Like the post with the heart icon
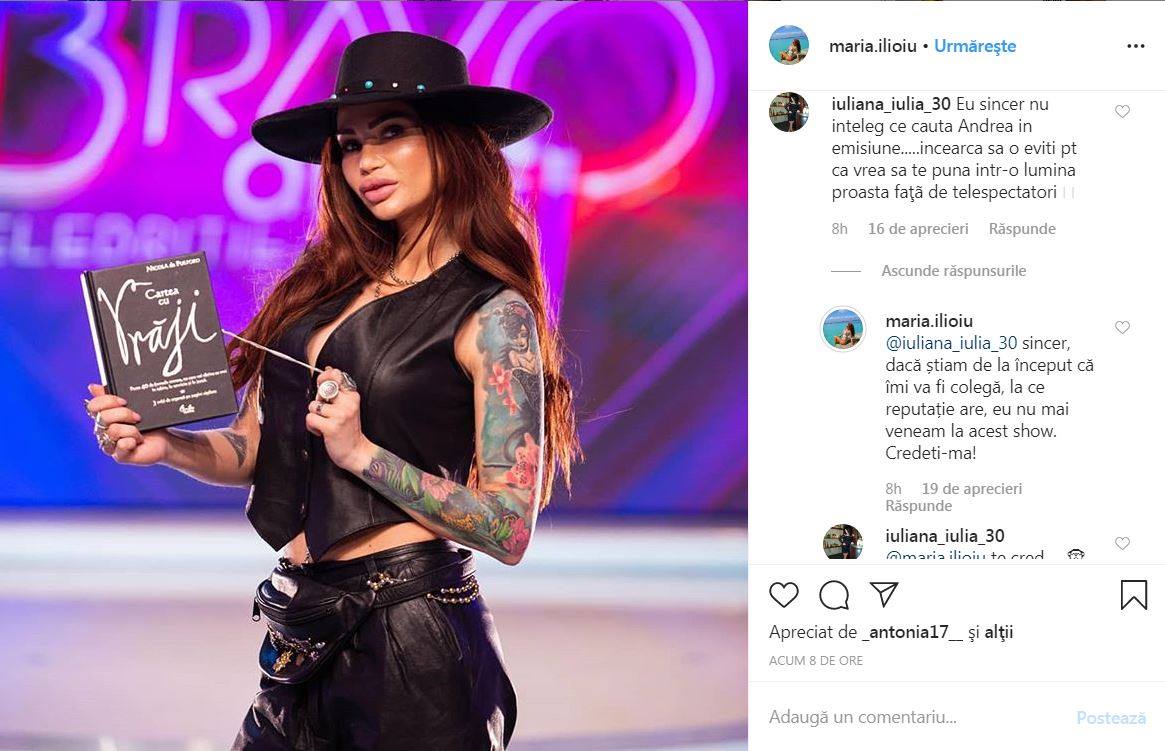Screen dimensions: 1165x751 783,595
